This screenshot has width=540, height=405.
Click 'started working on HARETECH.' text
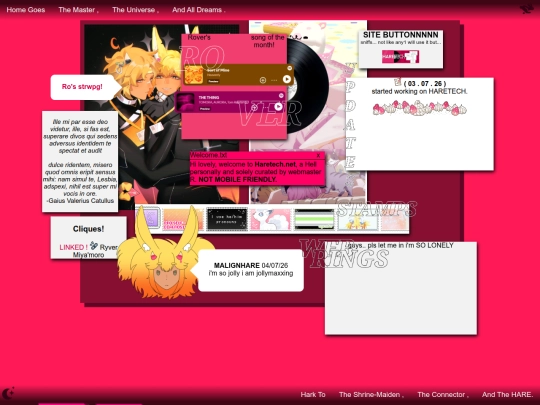(419, 92)
